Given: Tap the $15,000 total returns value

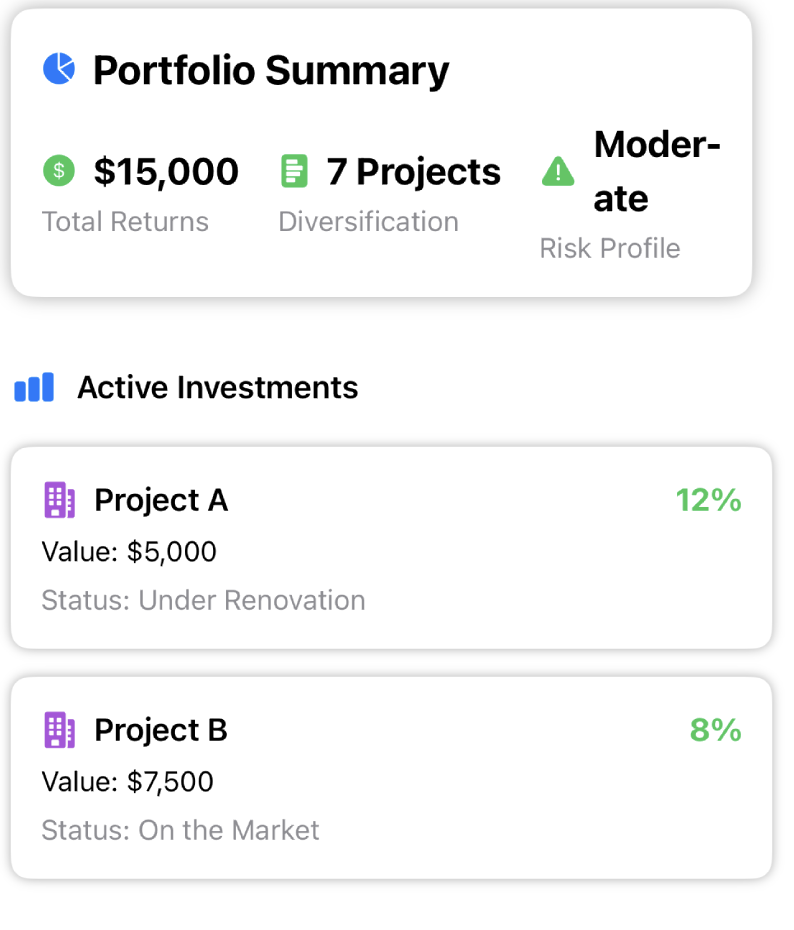Looking at the screenshot, I should [x=167, y=171].
